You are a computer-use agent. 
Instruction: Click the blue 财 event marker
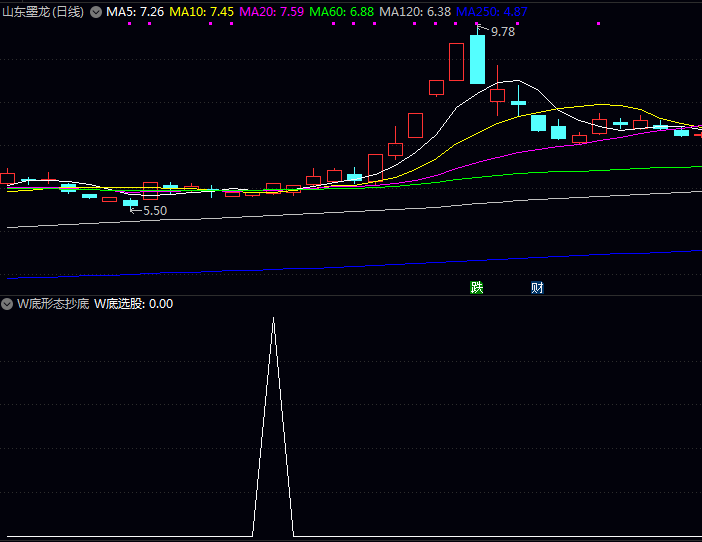click(537, 288)
